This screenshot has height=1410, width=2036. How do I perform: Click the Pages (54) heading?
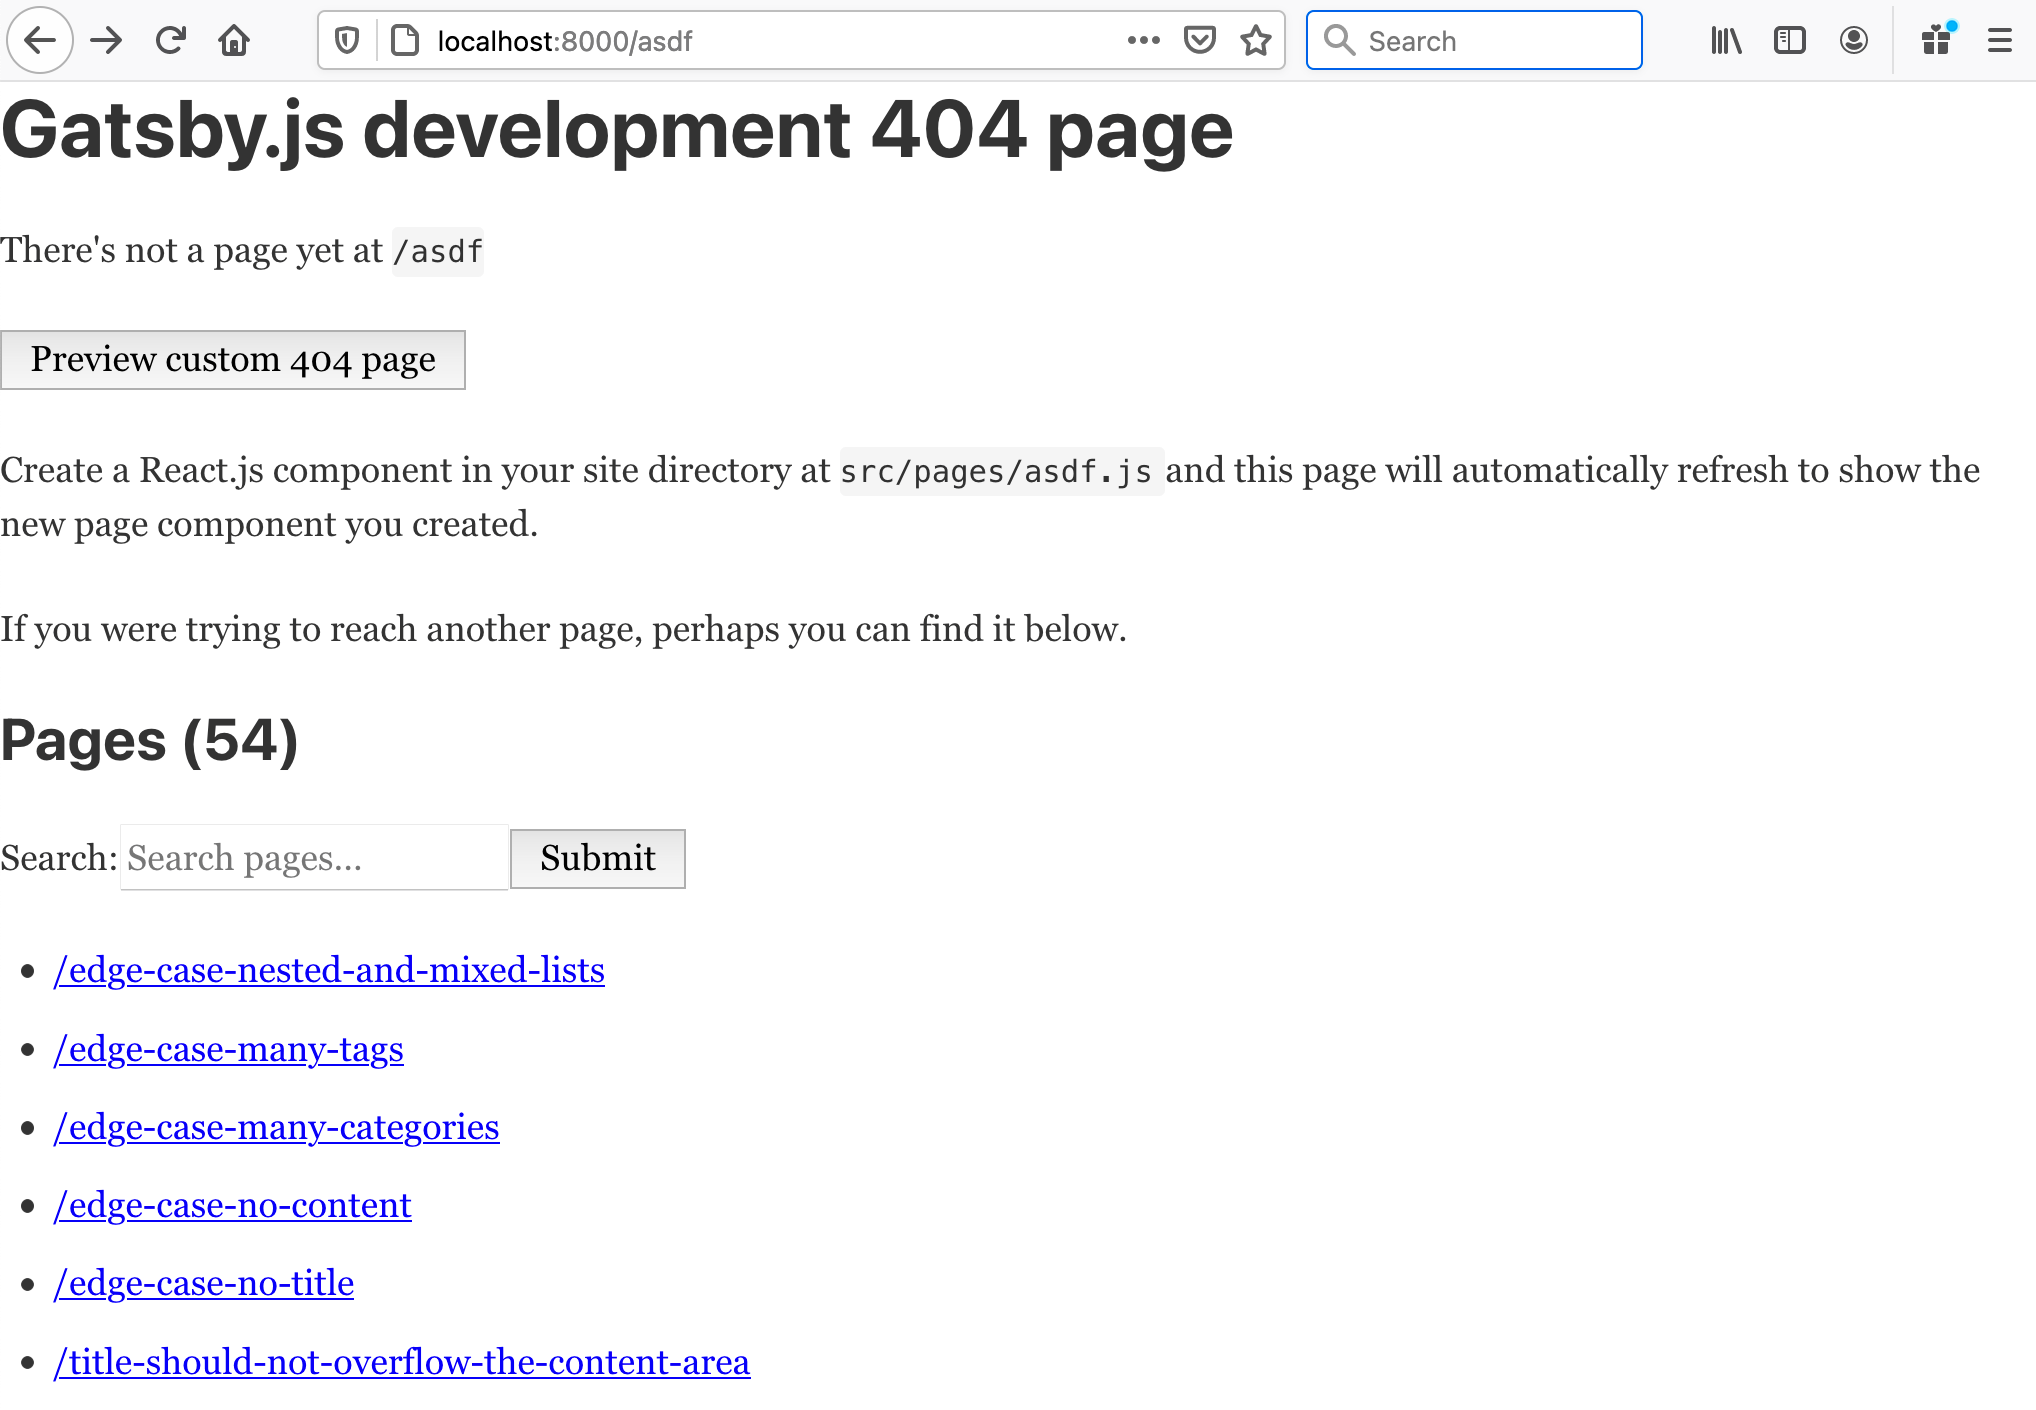150,741
